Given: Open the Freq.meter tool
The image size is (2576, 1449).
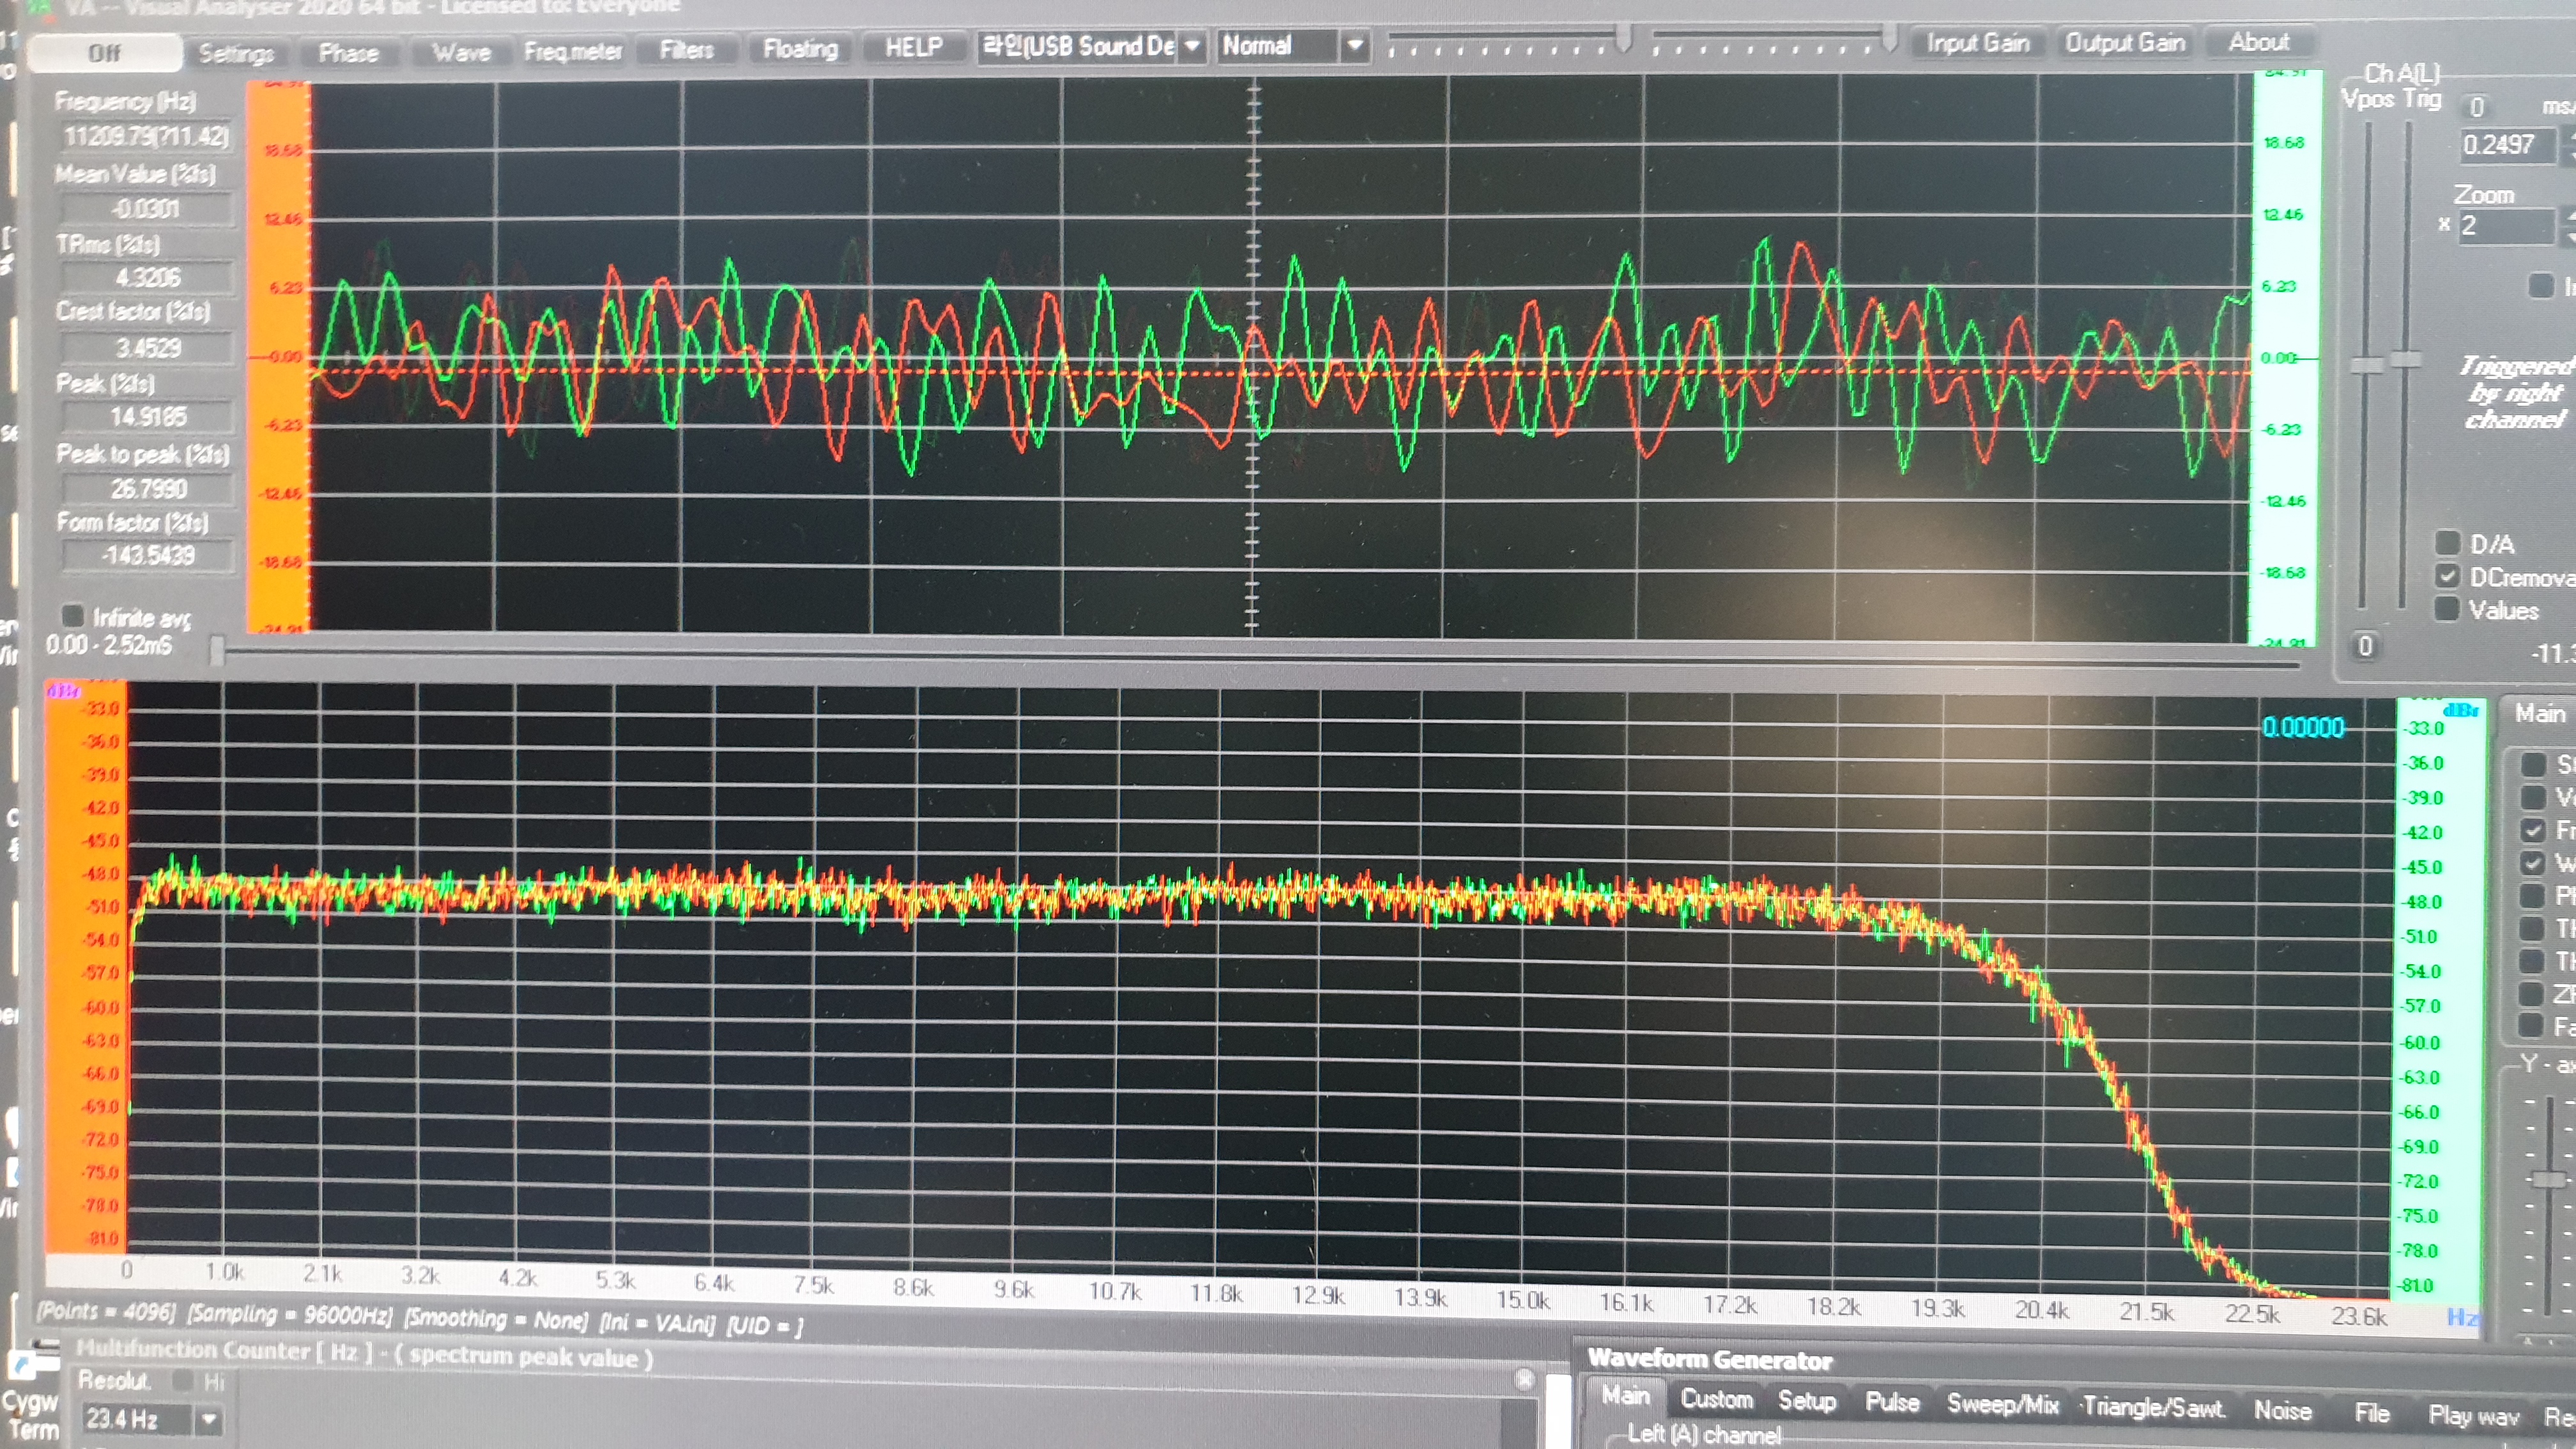Looking at the screenshot, I should (x=573, y=51).
